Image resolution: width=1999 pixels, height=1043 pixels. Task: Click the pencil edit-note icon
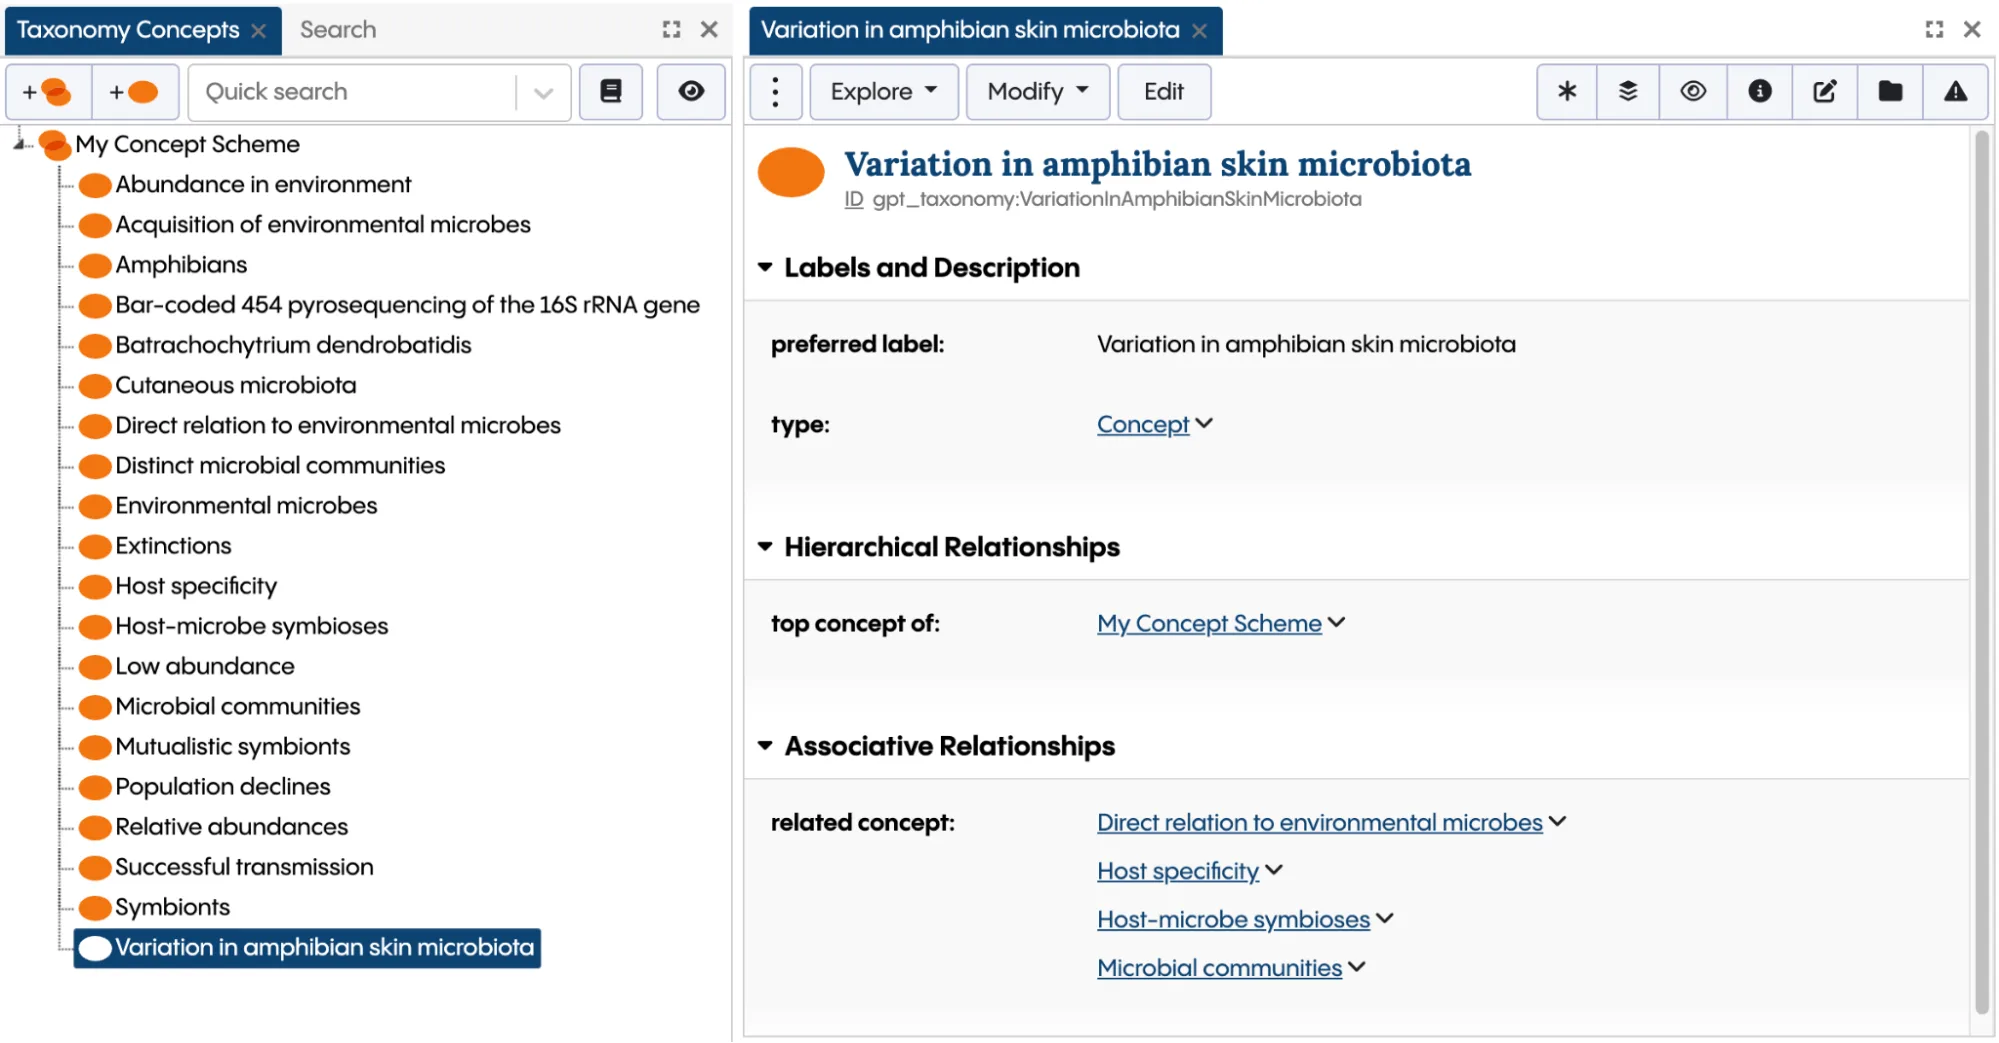(1825, 92)
